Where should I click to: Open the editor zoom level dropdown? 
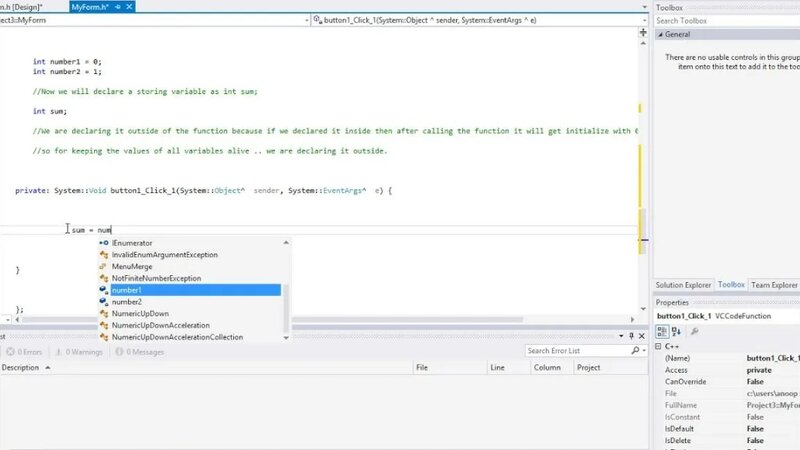pos(7,319)
